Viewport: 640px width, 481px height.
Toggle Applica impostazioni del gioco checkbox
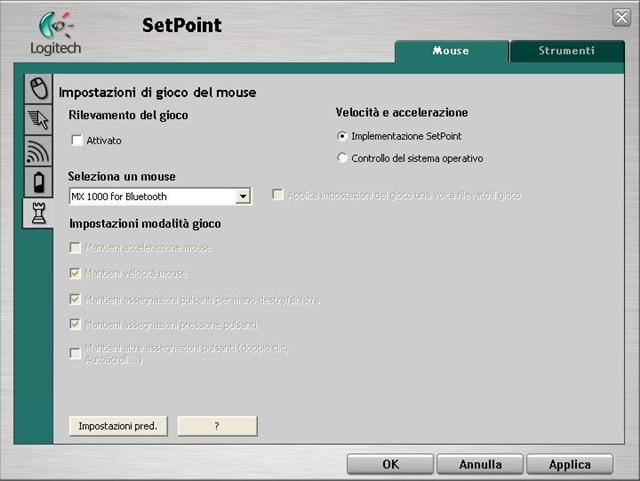pos(278,195)
